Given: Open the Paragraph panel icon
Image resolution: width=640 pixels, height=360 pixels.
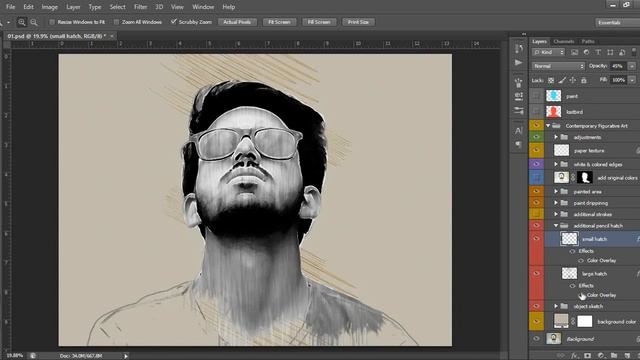Looking at the screenshot, I should click(519, 144).
